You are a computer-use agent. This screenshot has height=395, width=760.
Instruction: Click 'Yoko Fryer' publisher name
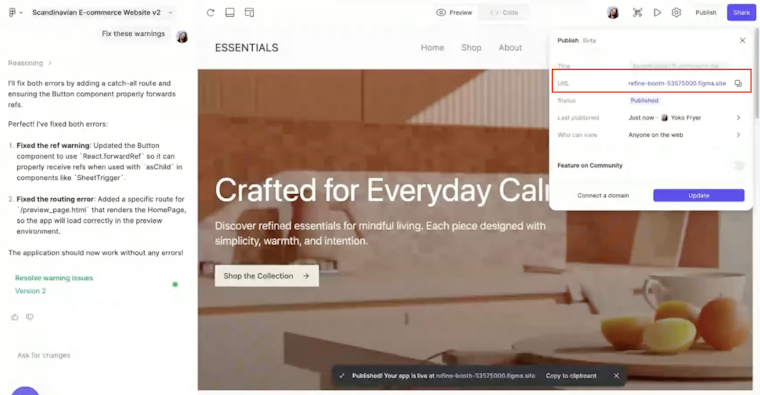[x=685, y=118]
